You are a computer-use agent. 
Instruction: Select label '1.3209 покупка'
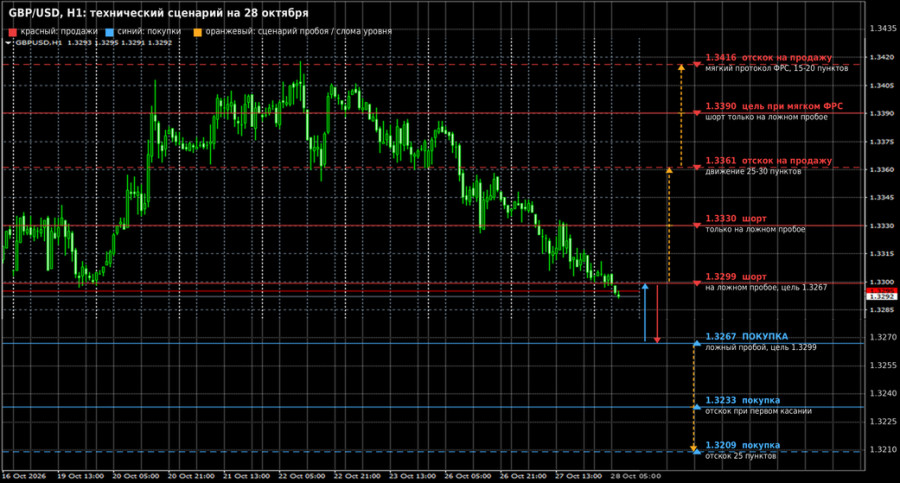click(x=743, y=445)
